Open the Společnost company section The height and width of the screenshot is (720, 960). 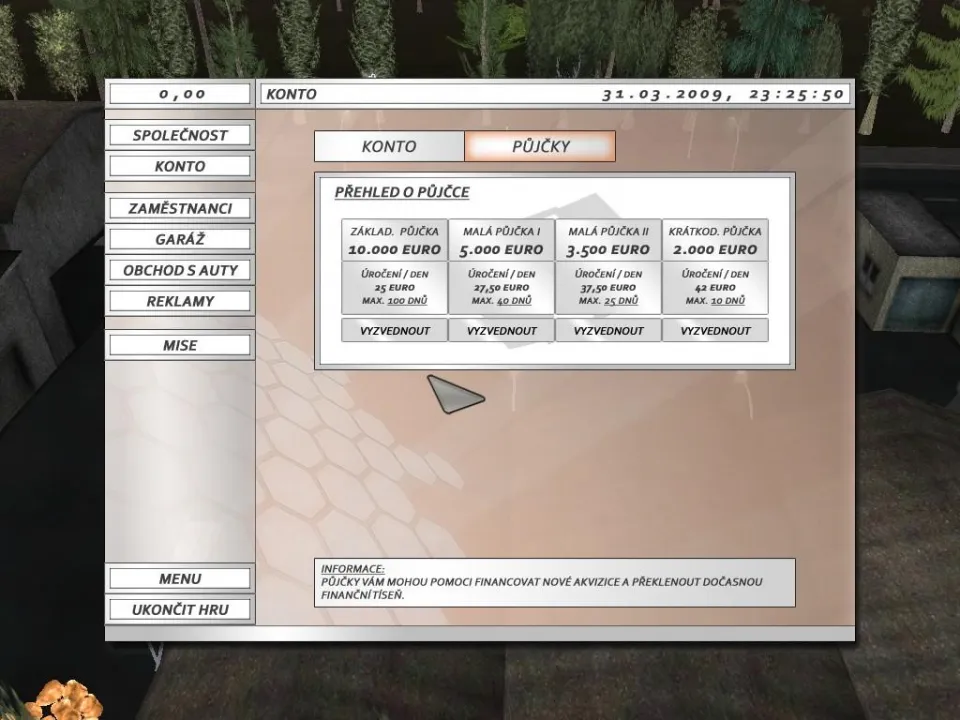(180, 135)
